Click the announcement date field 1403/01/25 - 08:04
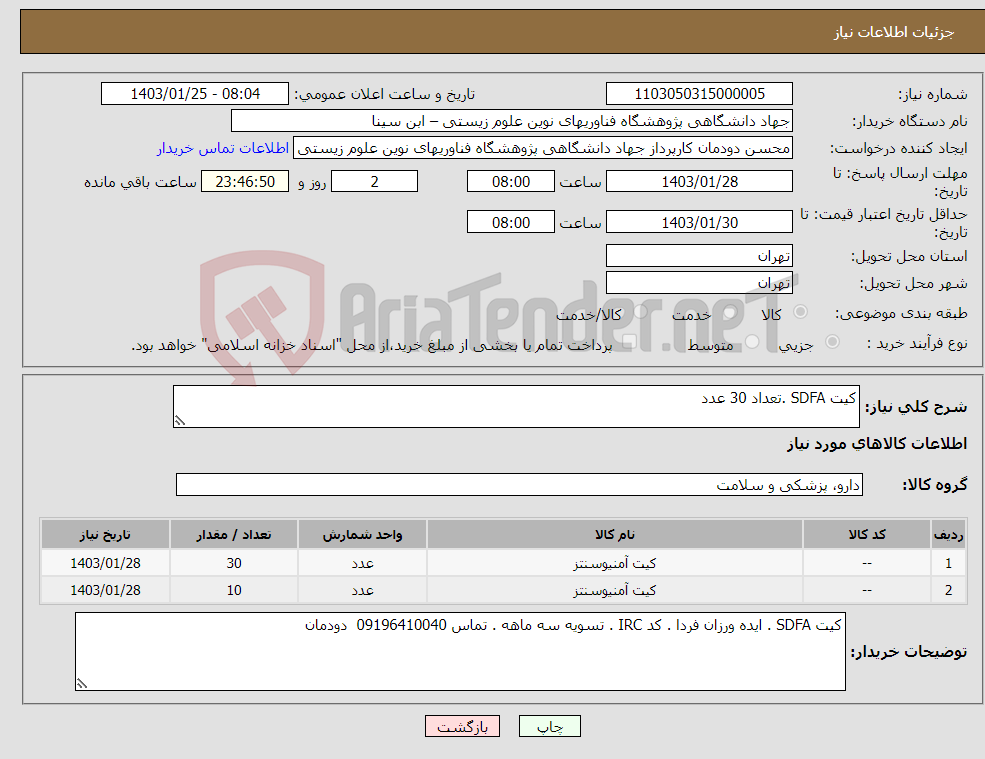 [195, 94]
